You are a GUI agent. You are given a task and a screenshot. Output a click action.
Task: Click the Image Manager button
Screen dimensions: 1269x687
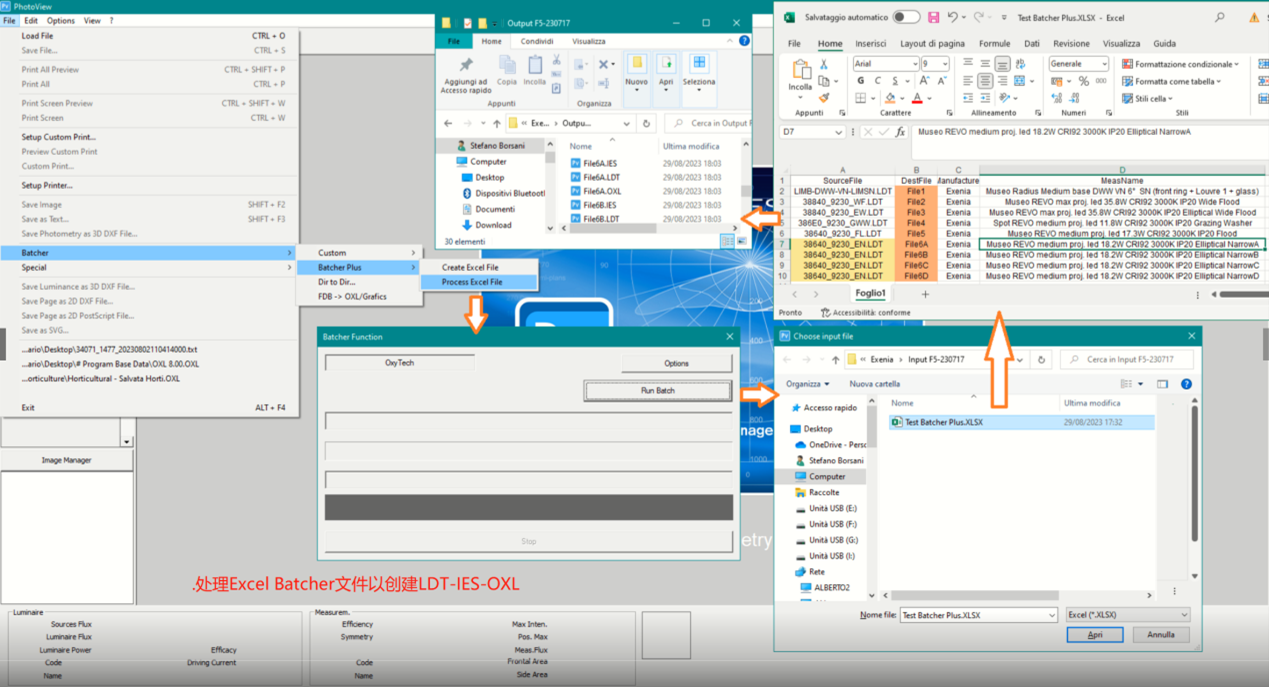[x=66, y=460]
